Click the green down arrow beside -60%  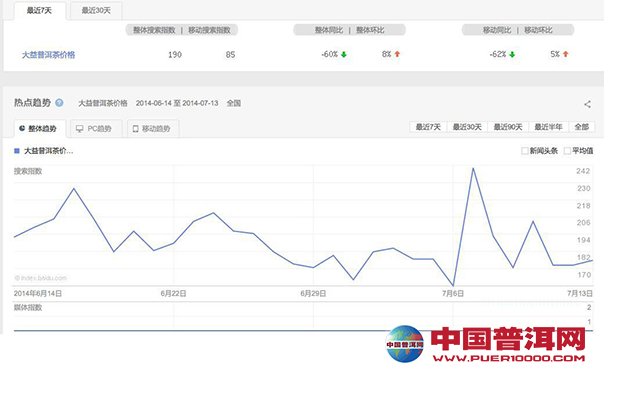point(344,54)
